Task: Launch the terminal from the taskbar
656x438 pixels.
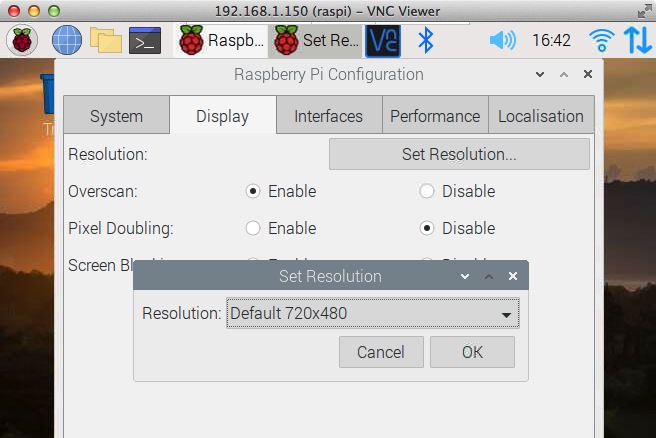Action: (145, 40)
